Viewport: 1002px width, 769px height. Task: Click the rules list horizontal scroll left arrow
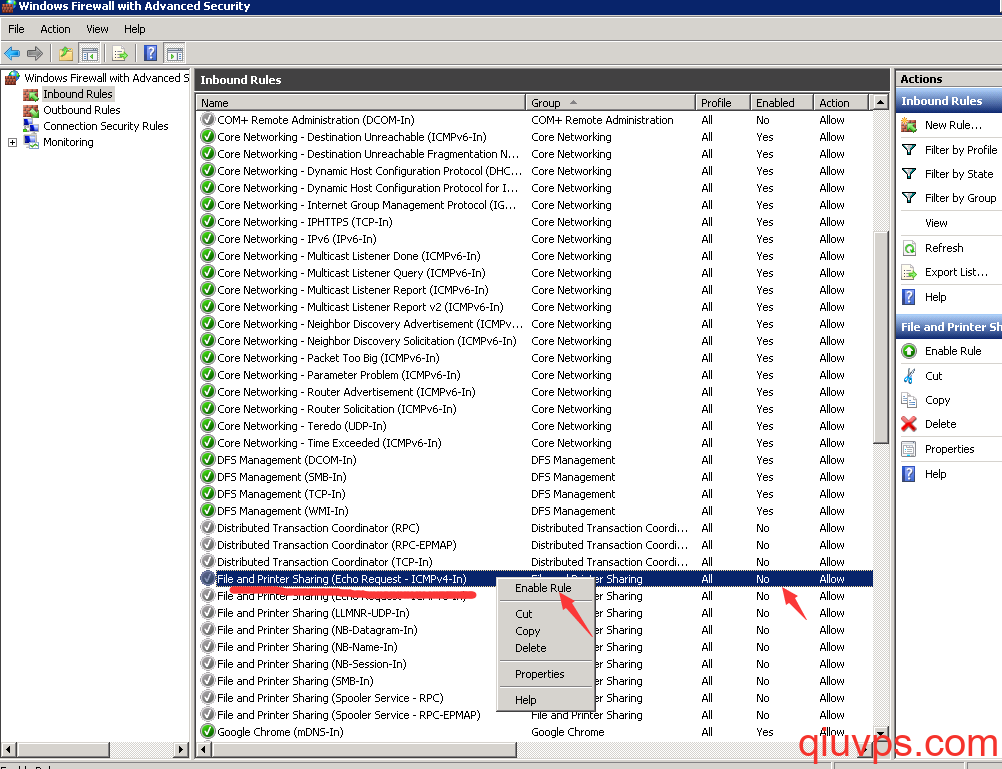[x=204, y=749]
